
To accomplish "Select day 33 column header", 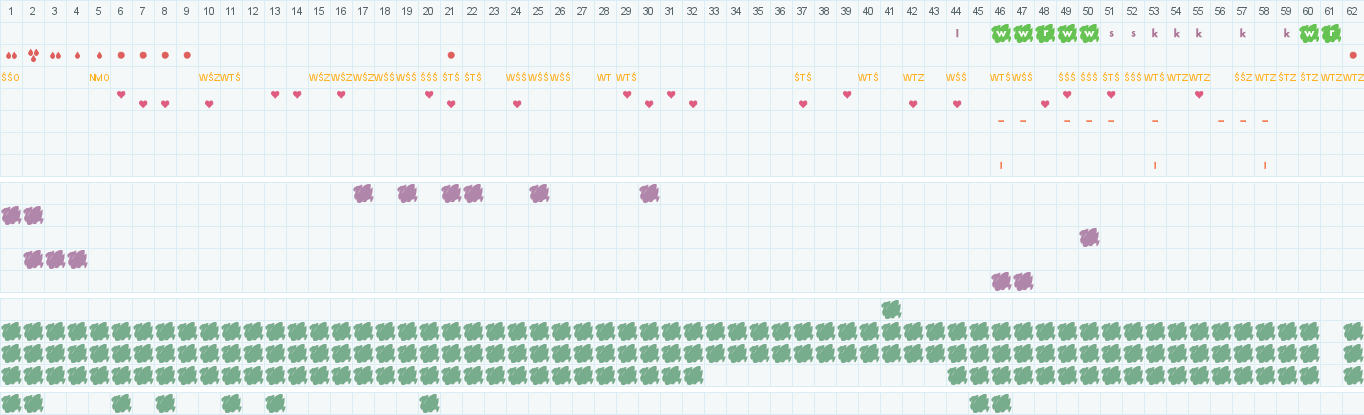I will [x=715, y=11].
